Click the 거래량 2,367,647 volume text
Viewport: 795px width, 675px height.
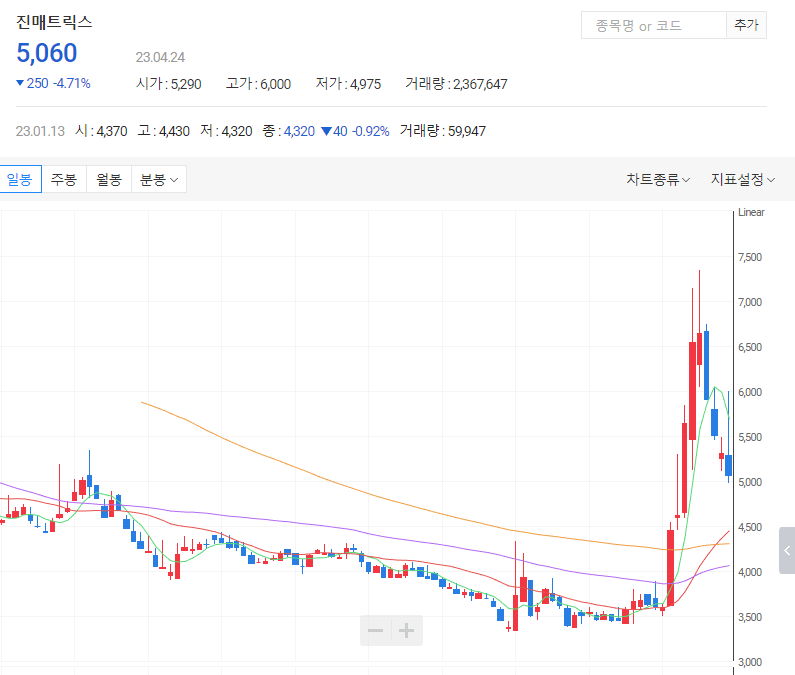456,84
